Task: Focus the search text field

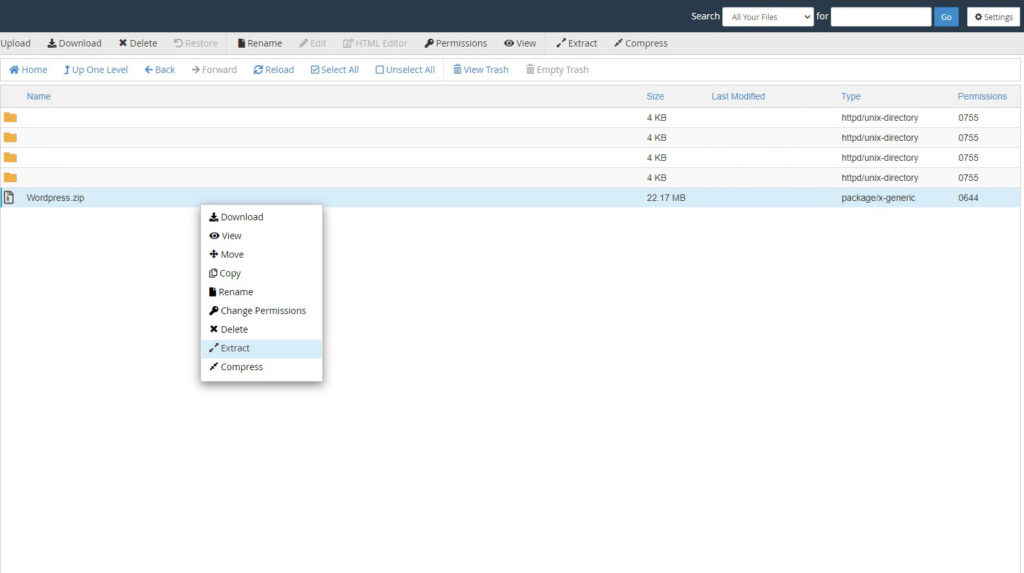Action: point(880,17)
